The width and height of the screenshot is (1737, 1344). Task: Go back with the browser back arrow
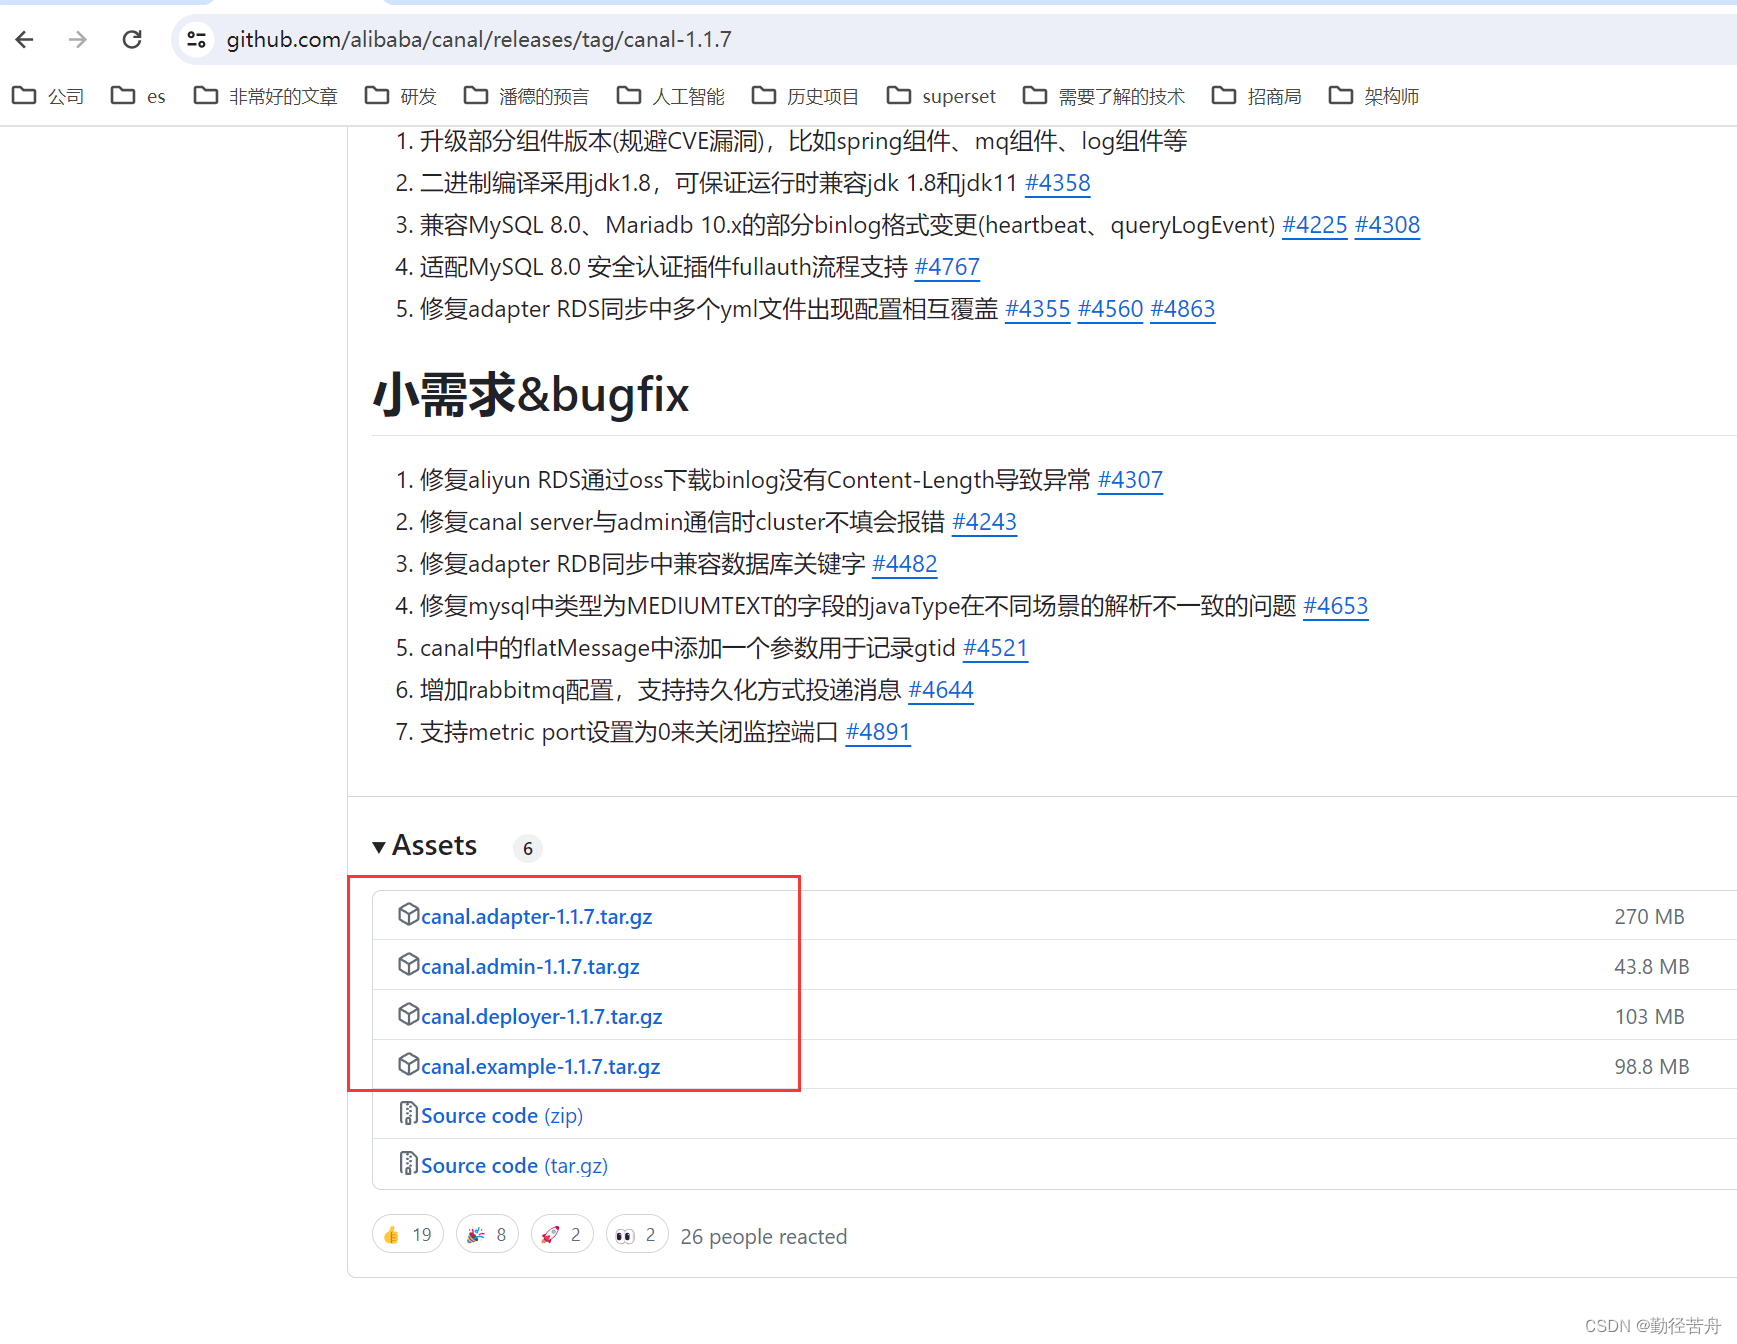click(25, 39)
